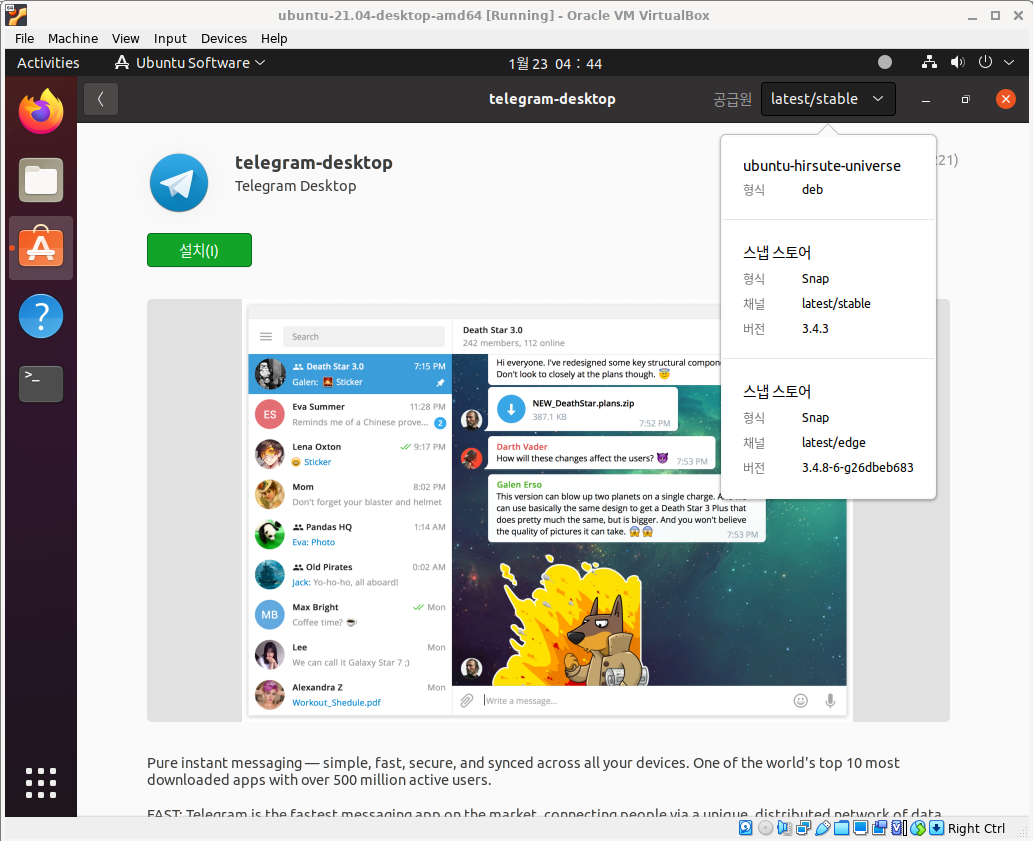1033x841 pixels.
Task: Open the VirtualBox Devices menu
Action: 224,38
